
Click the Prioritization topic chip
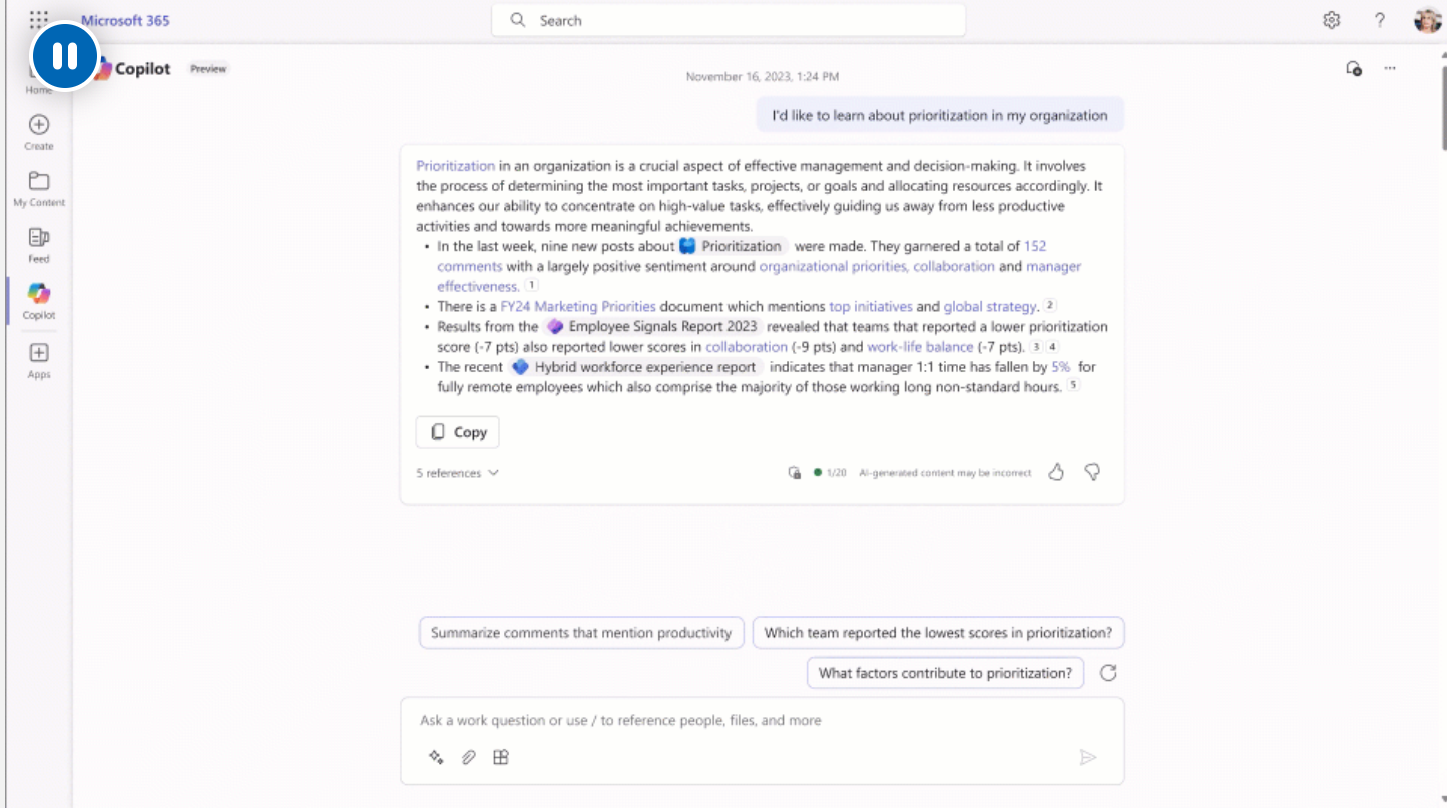(734, 246)
